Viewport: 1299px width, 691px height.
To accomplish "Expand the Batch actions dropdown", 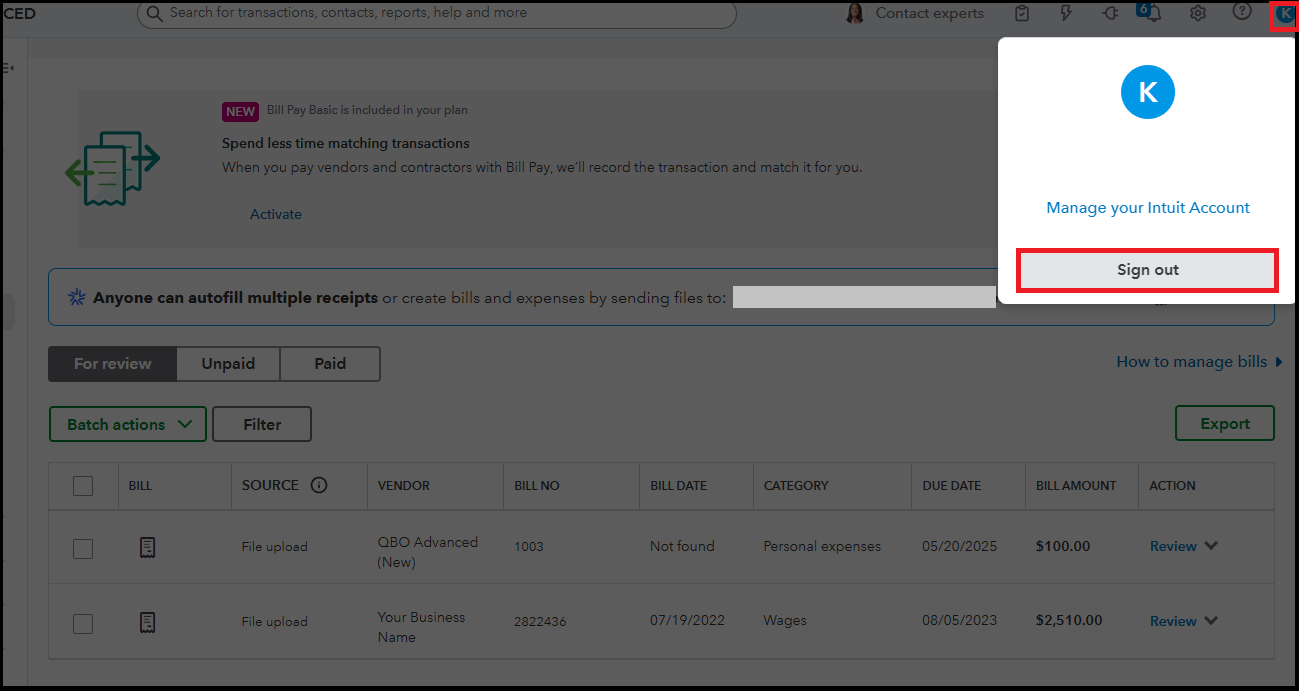I will coord(128,424).
